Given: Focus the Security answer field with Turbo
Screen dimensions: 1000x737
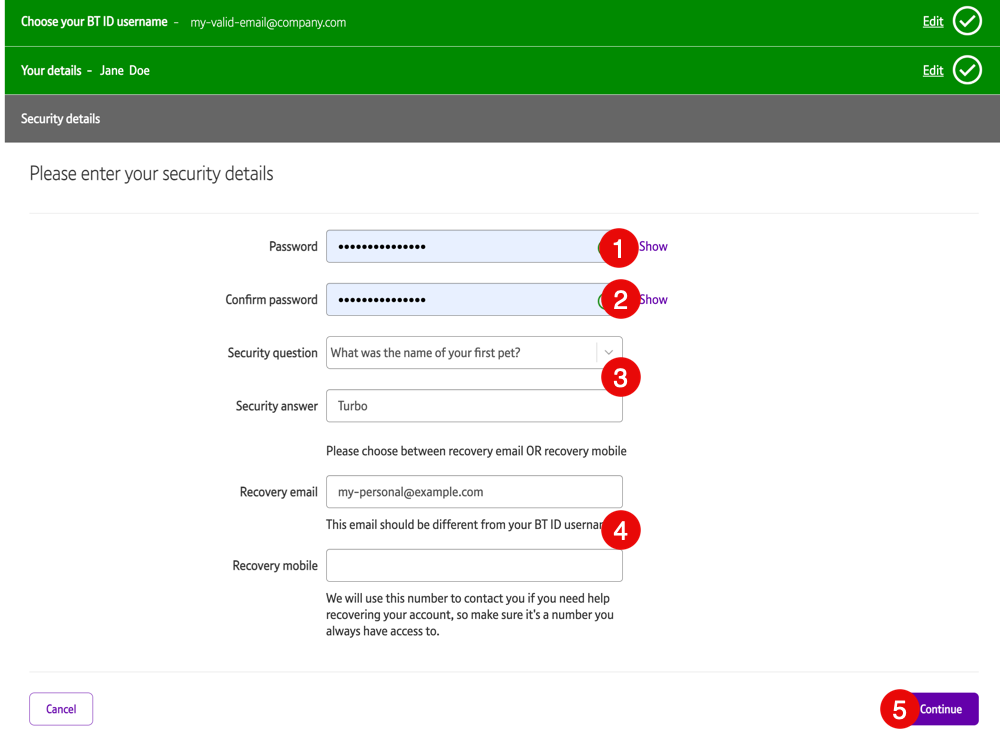Looking at the screenshot, I should [x=474, y=406].
